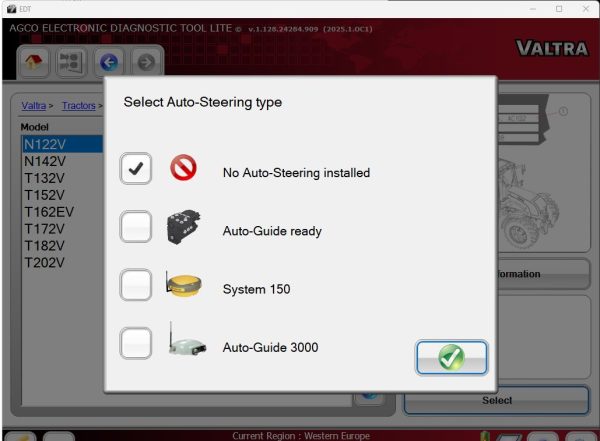Screen dimensions: 600x441
Task: Click the red prohibited icon
Action: (x=183, y=167)
